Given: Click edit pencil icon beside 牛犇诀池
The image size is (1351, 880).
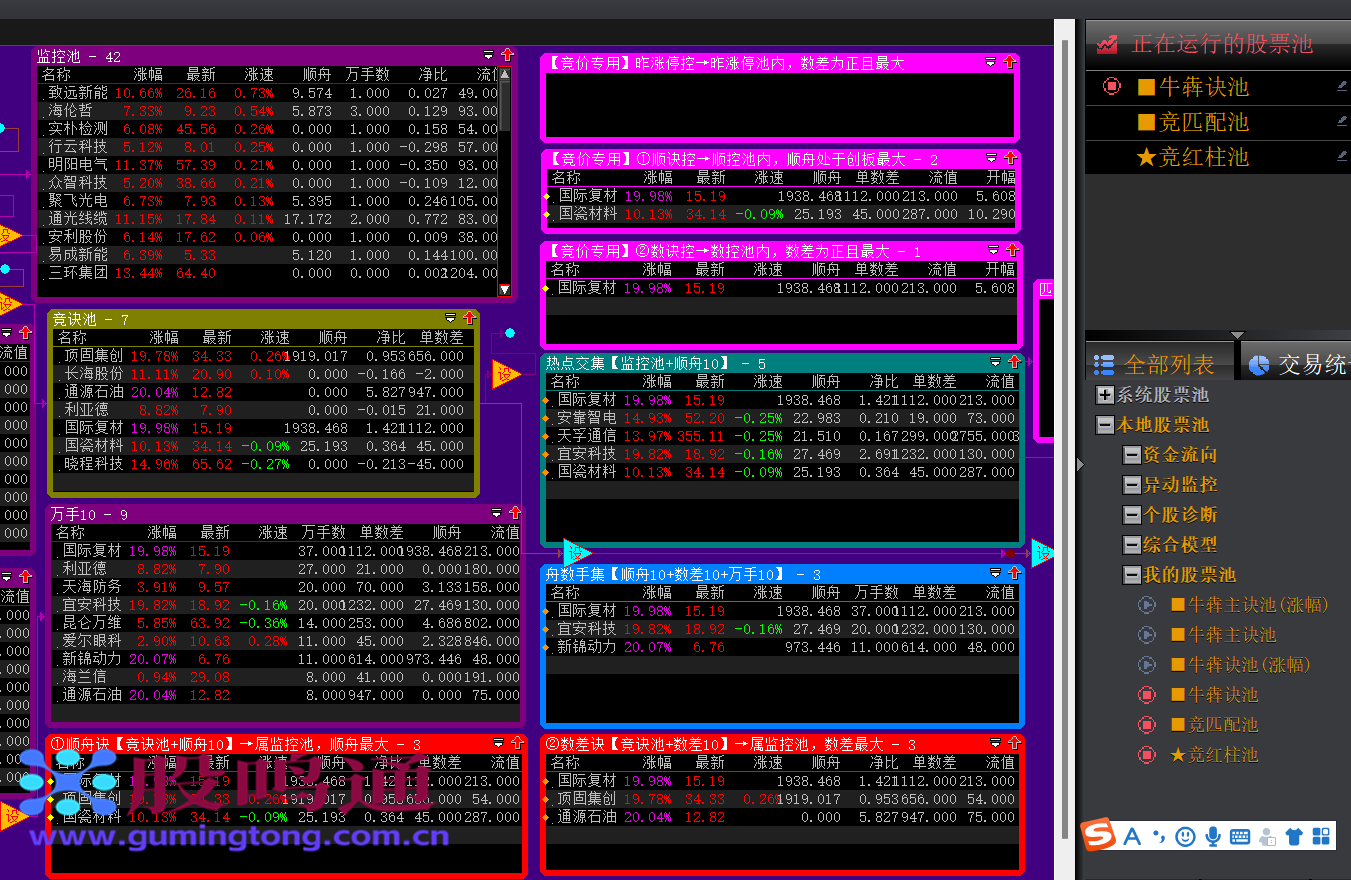Looking at the screenshot, I should [x=1342, y=87].
